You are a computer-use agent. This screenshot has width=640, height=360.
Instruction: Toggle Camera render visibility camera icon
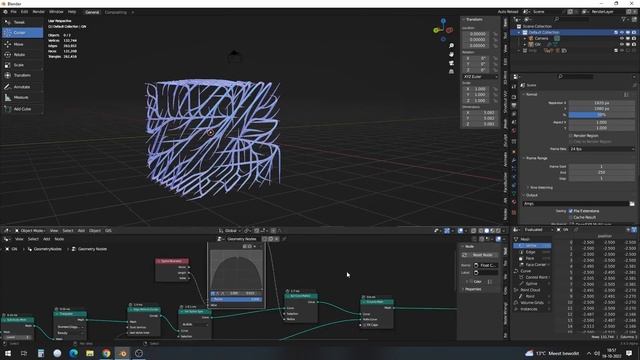click(x=633, y=38)
